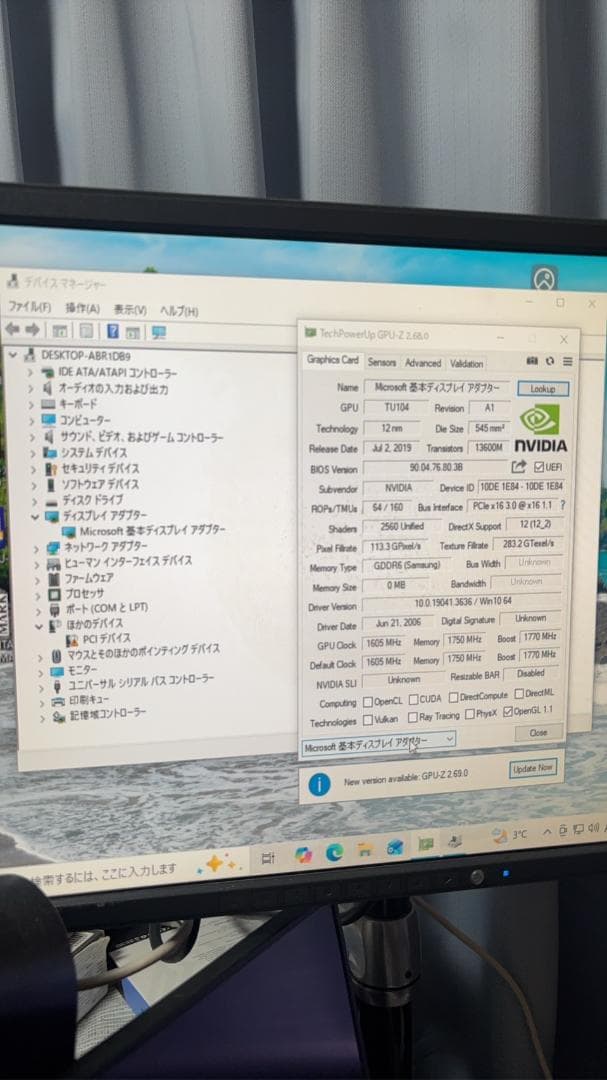Screen dimensions: 607x1080
Task: Open Outlook from the taskbar
Action: [x=395, y=847]
